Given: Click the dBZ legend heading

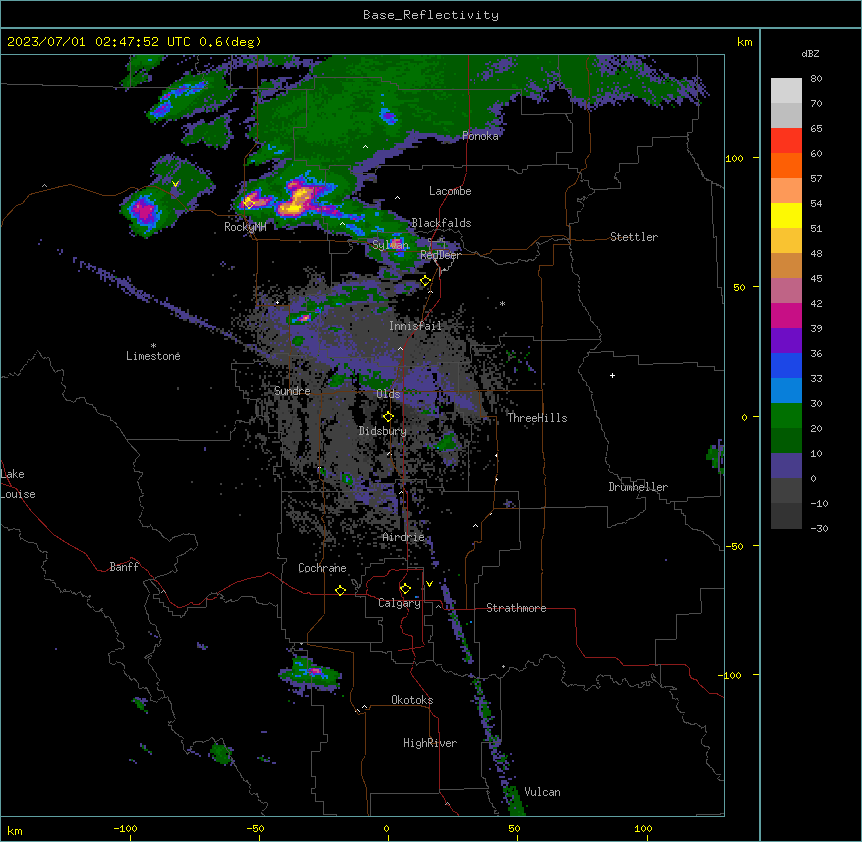Looking at the screenshot, I should point(810,53).
